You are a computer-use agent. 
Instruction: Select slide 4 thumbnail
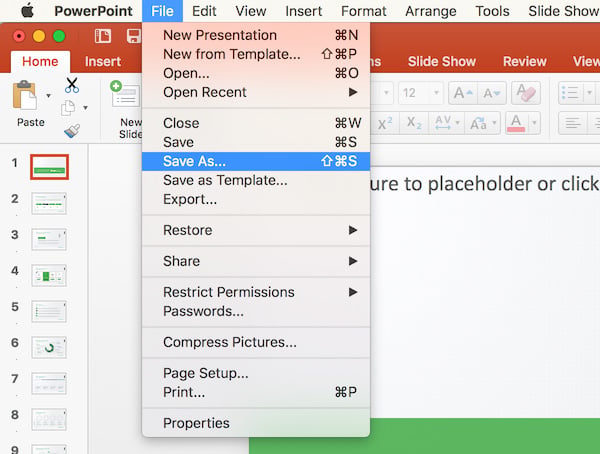click(x=49, y=275)
